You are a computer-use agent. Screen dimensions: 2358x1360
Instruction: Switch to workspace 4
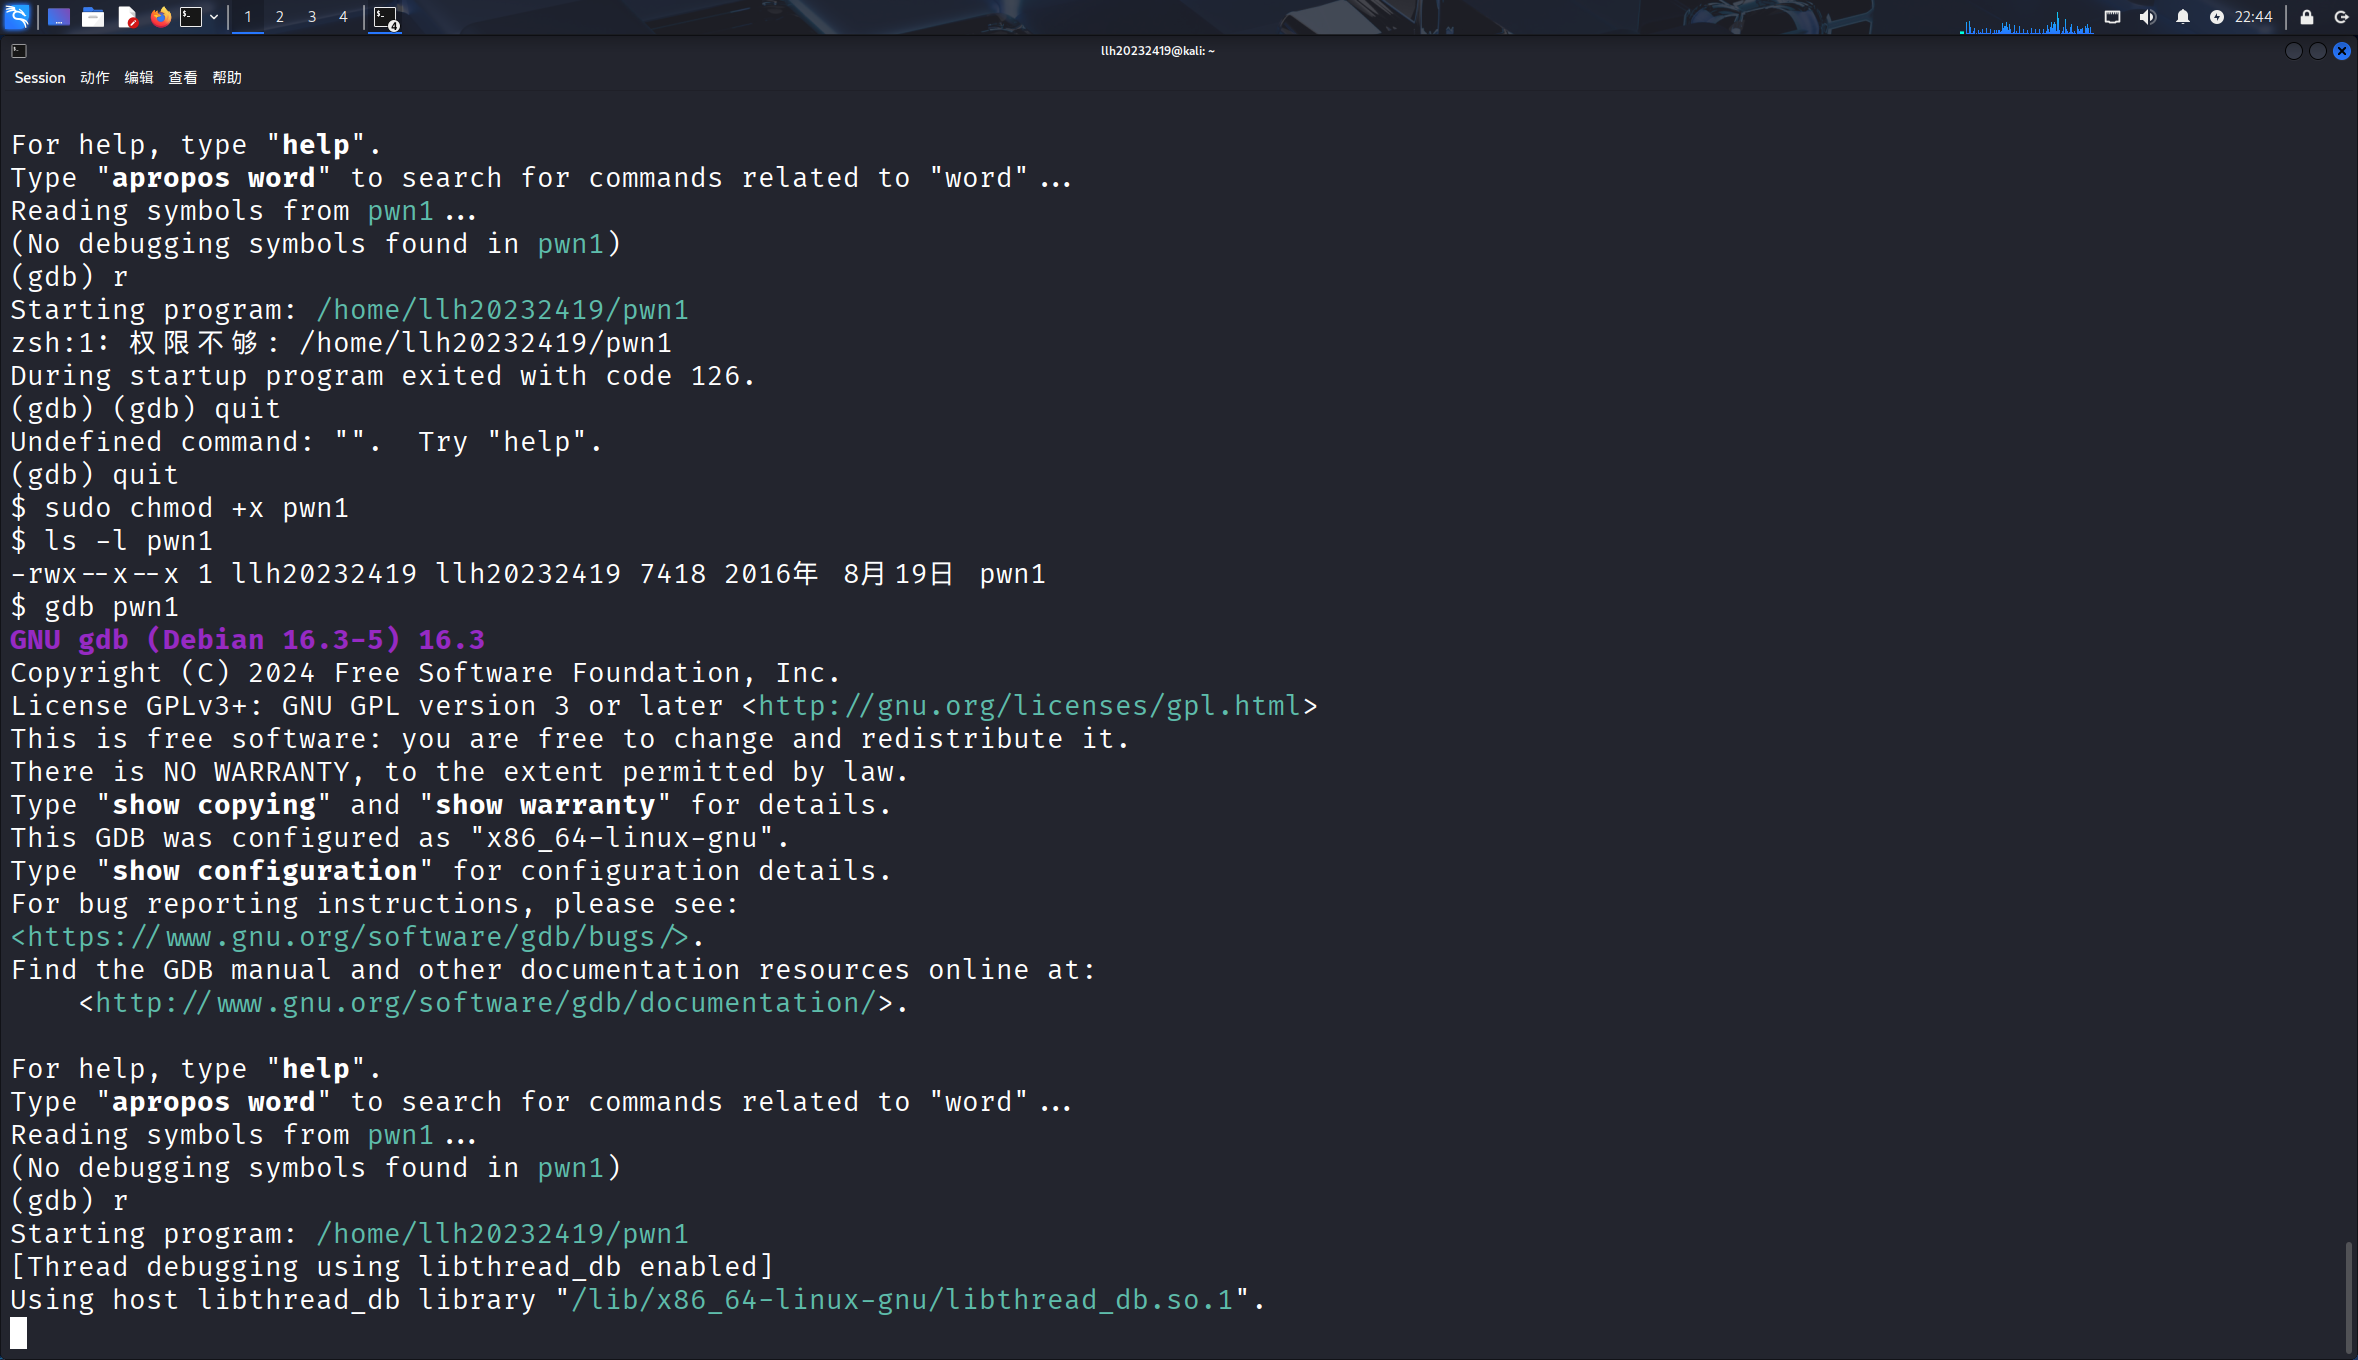tap(343, 17)
